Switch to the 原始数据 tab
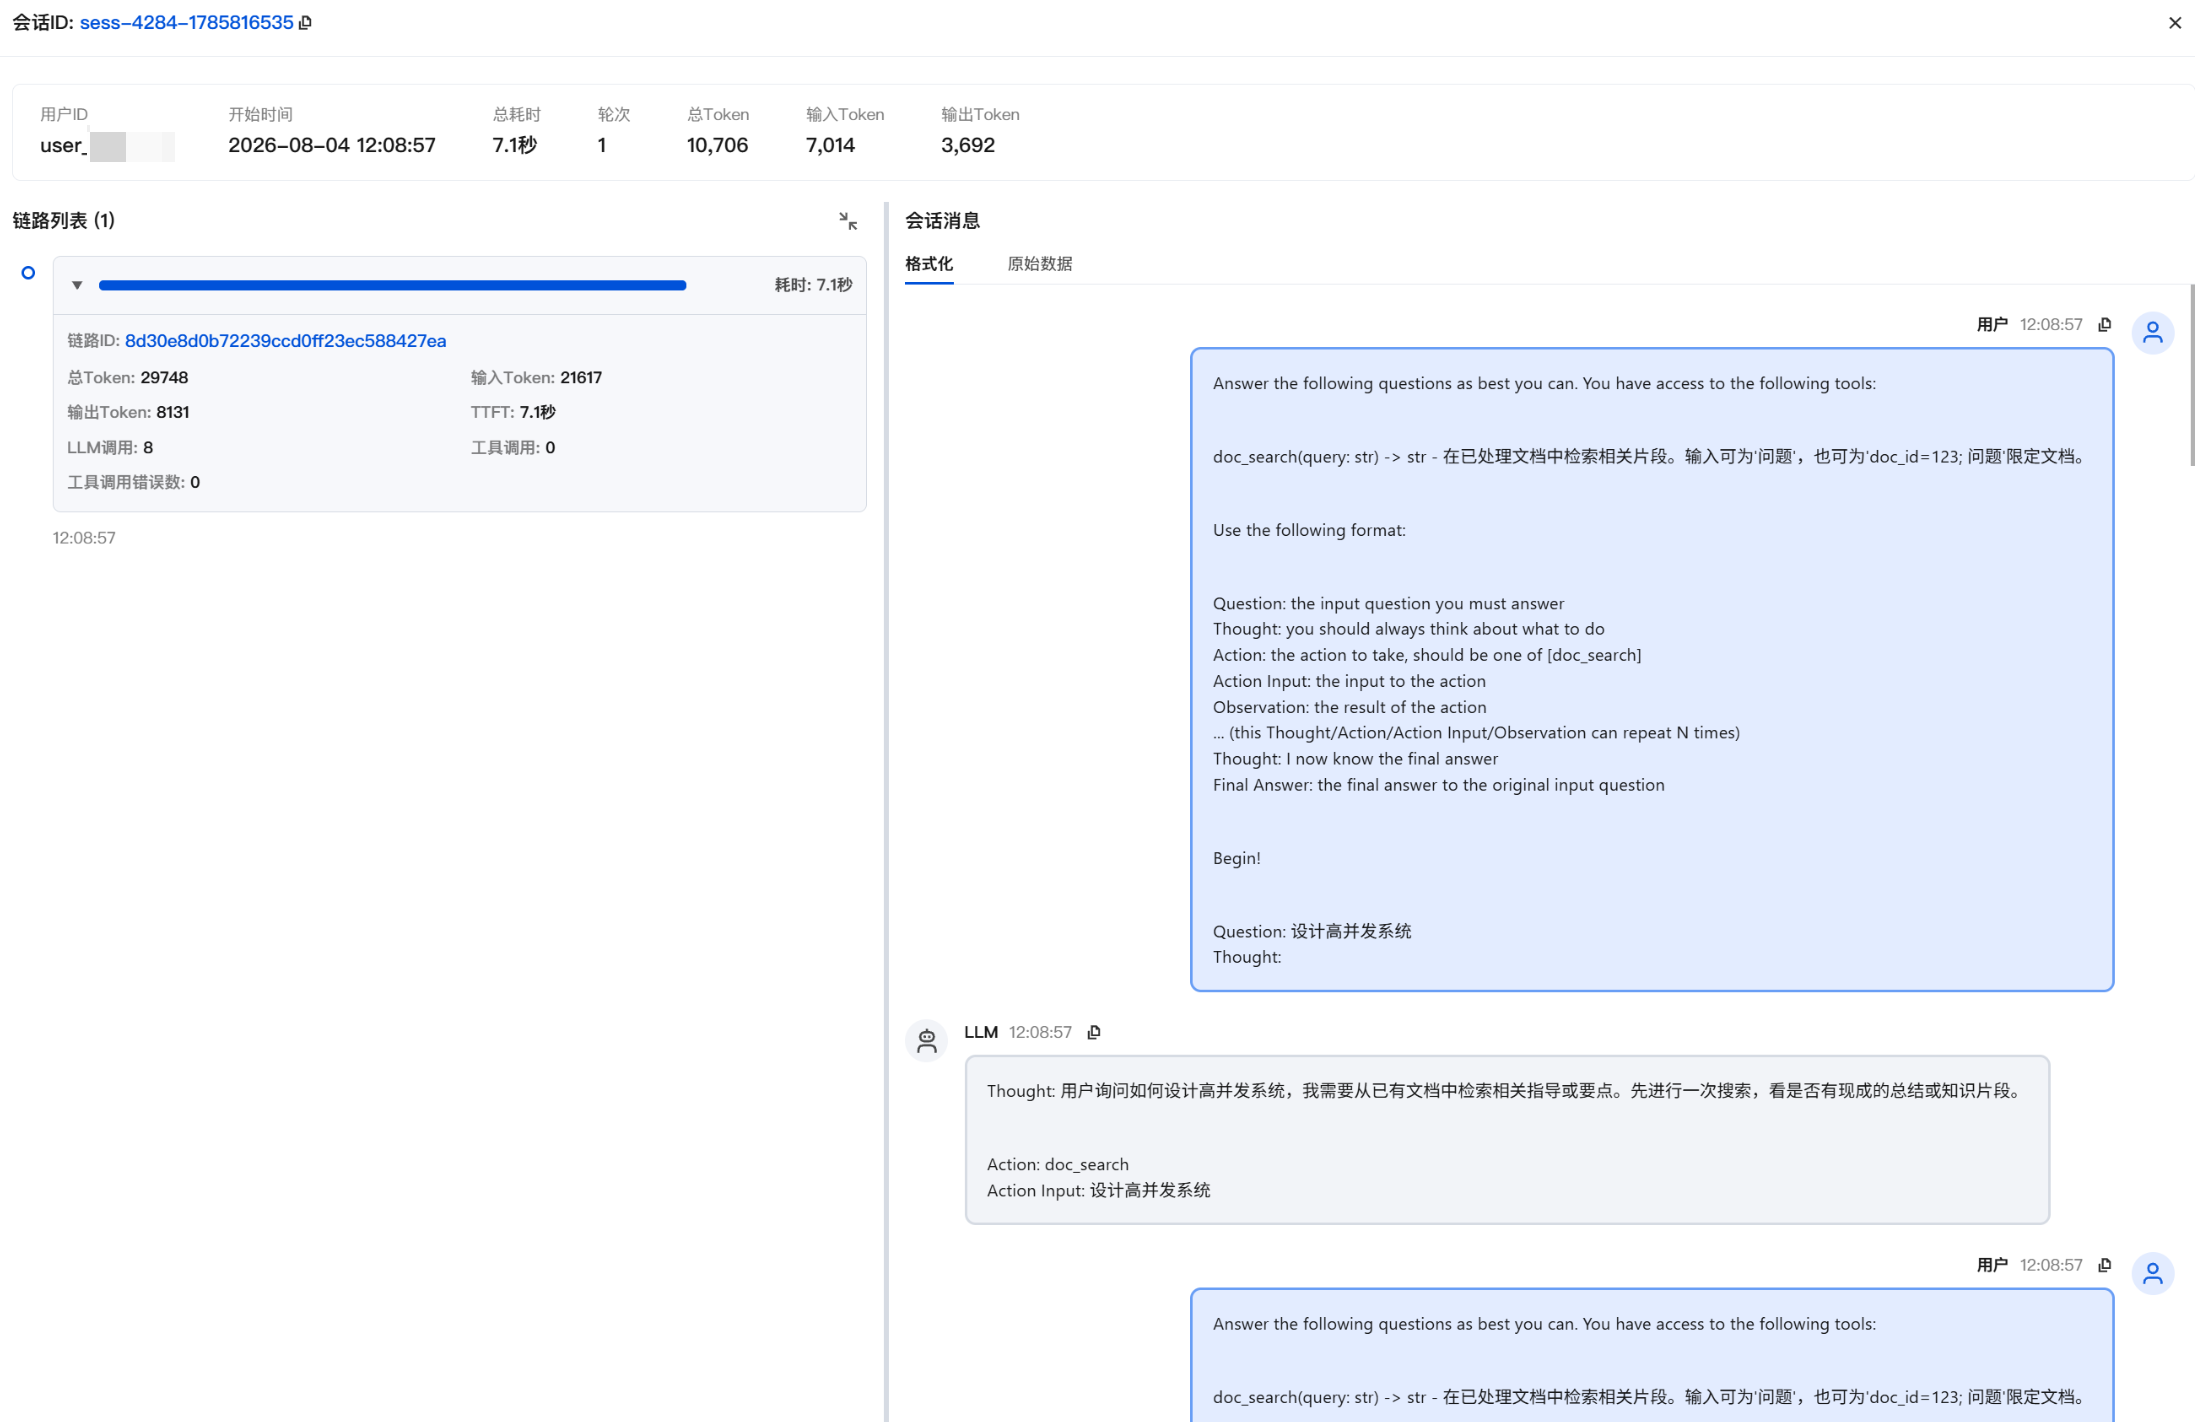Image resolution: width=2195 pixels, height=1422 pixels. coord(1040,264)
